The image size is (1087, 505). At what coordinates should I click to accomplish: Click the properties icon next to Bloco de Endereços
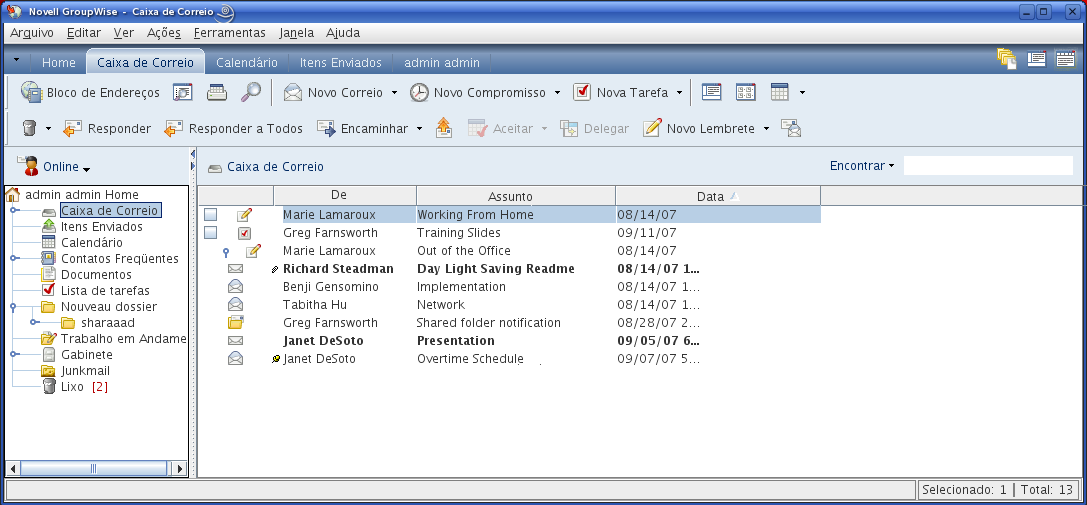tap(182, 92)
